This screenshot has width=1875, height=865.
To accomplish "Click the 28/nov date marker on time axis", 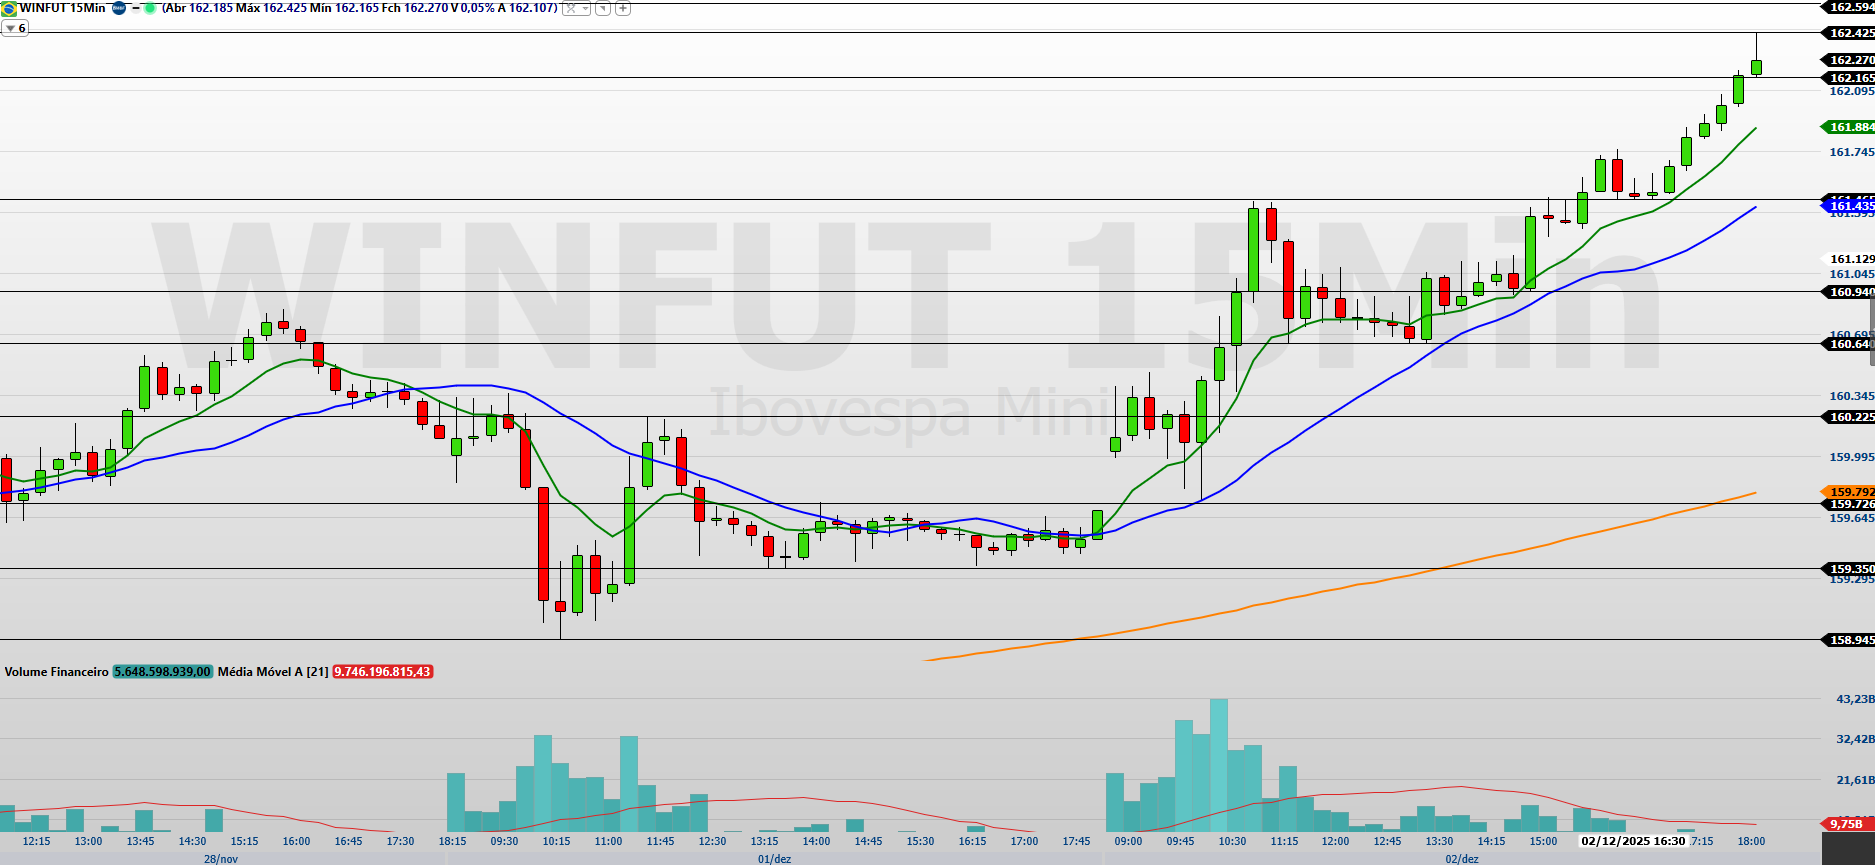I will pos(221,858).
